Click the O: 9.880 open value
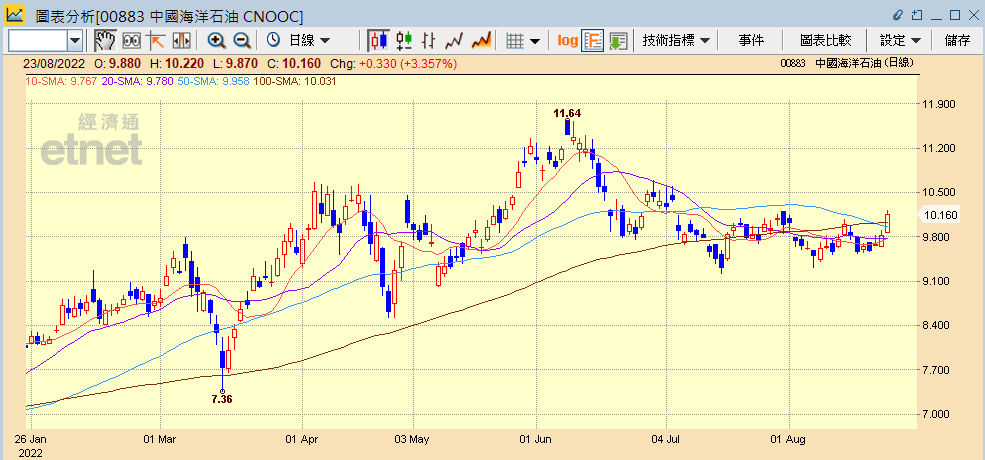Image resolution: width=985 pixels, height=460 pixels. point(117,63)
